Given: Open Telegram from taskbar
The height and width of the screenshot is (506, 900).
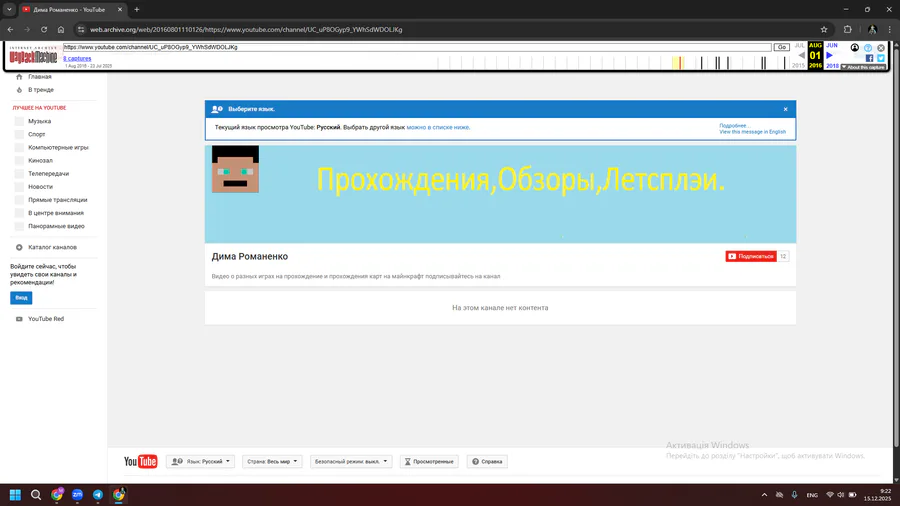Looking at the screenshot, I should click(98, 495).
